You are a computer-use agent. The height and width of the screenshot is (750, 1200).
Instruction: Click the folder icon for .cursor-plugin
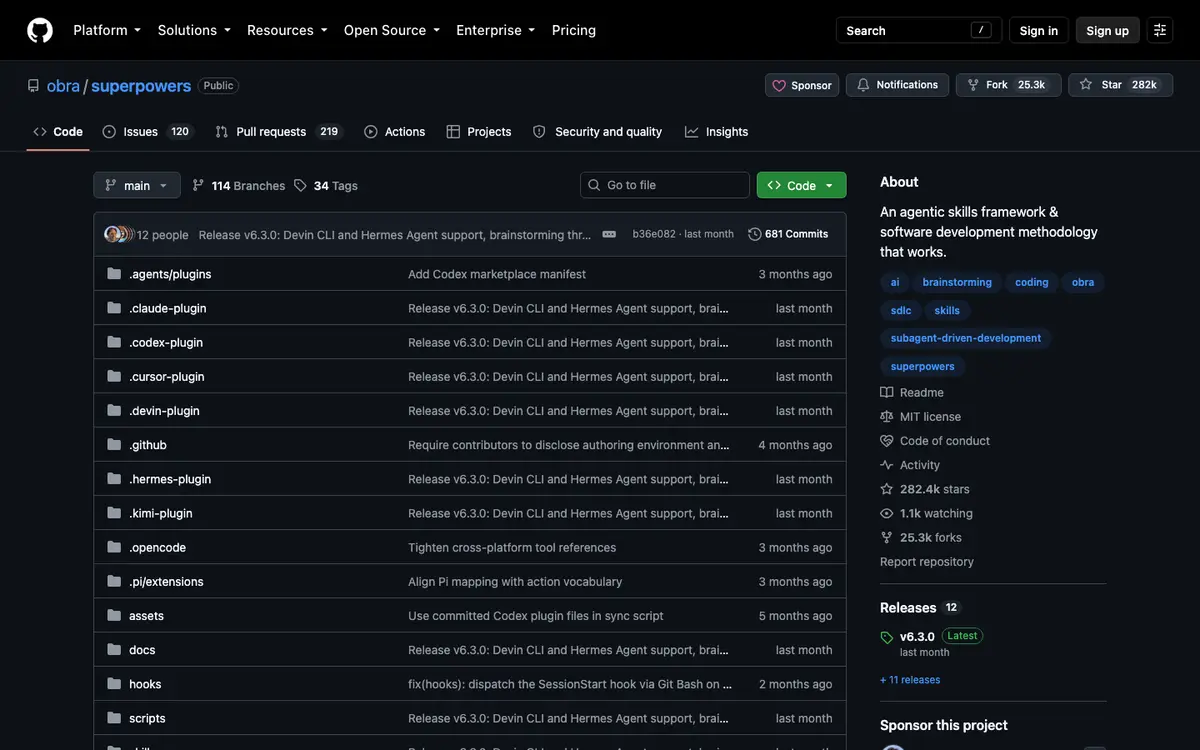pyautogui.click(x=114, y=376)
